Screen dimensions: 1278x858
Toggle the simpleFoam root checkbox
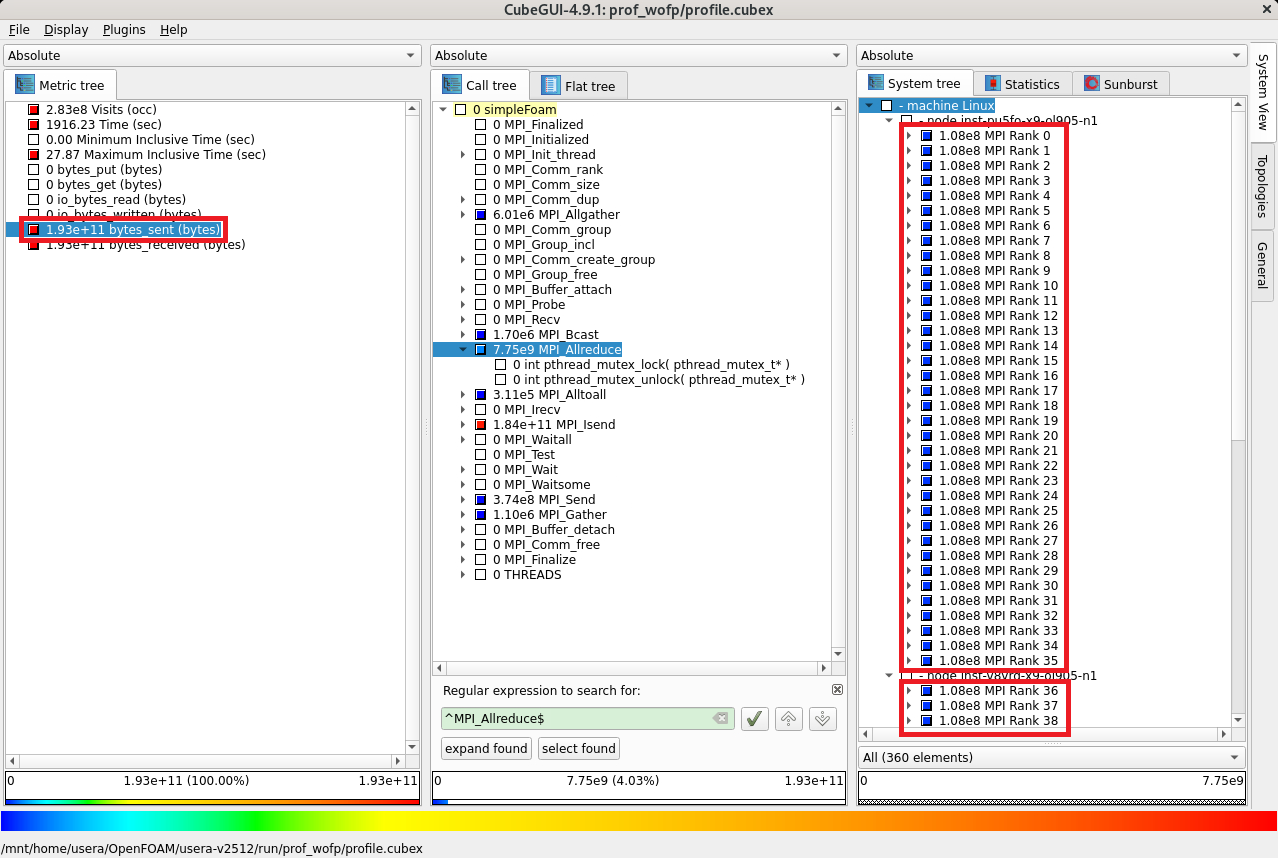pos(461,110)
